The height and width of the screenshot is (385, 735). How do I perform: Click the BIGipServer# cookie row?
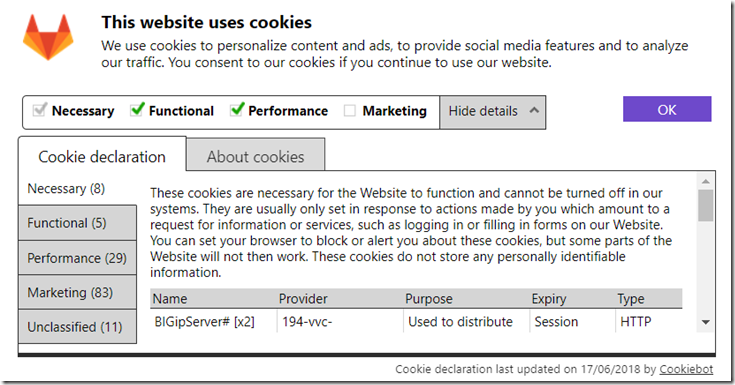pos(416,321)
